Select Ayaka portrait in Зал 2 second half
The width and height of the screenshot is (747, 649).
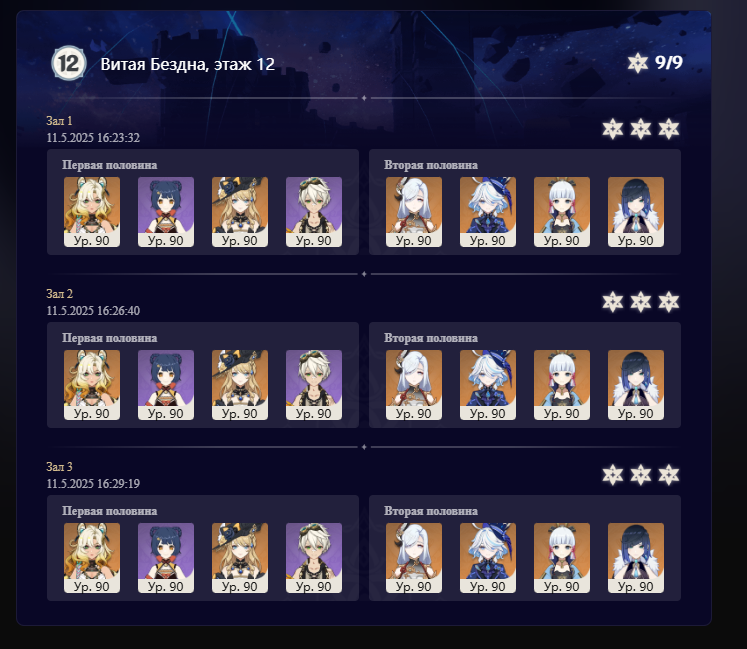tap(562, 385)
